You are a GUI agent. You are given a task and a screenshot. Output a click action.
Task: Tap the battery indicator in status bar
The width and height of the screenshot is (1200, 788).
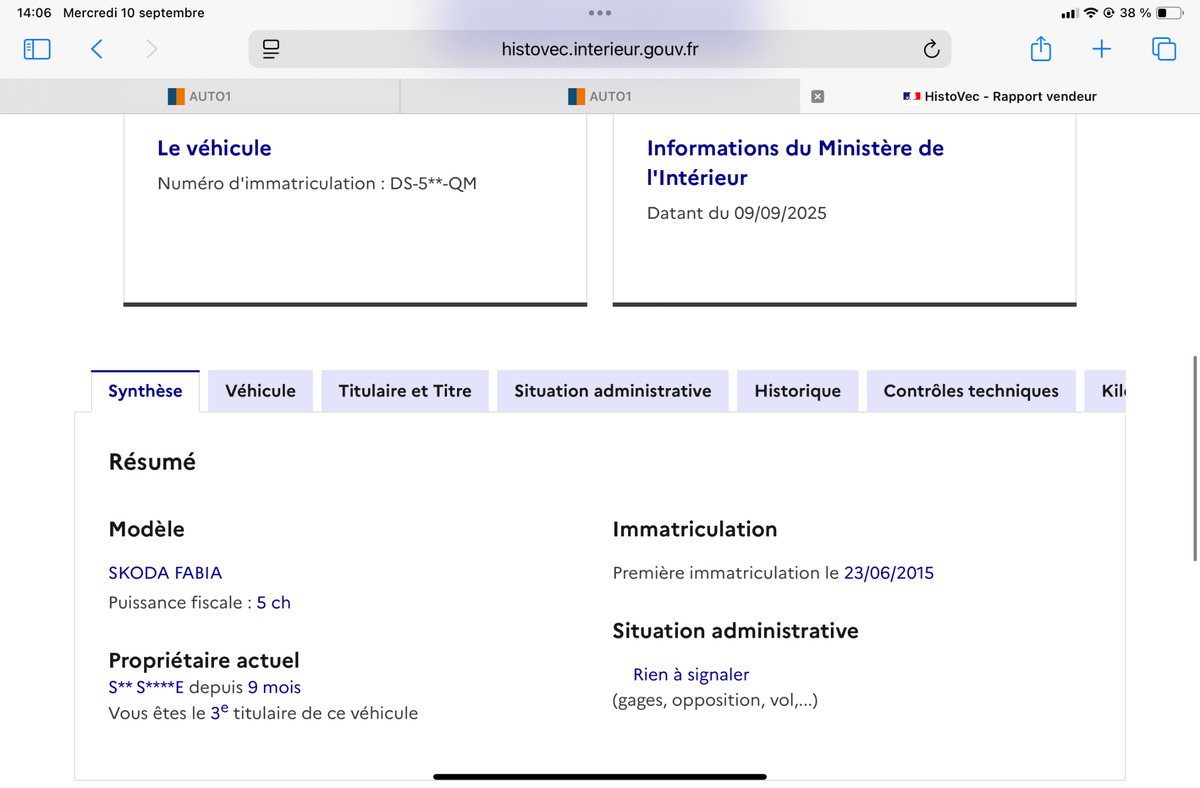coord(1168,13)
